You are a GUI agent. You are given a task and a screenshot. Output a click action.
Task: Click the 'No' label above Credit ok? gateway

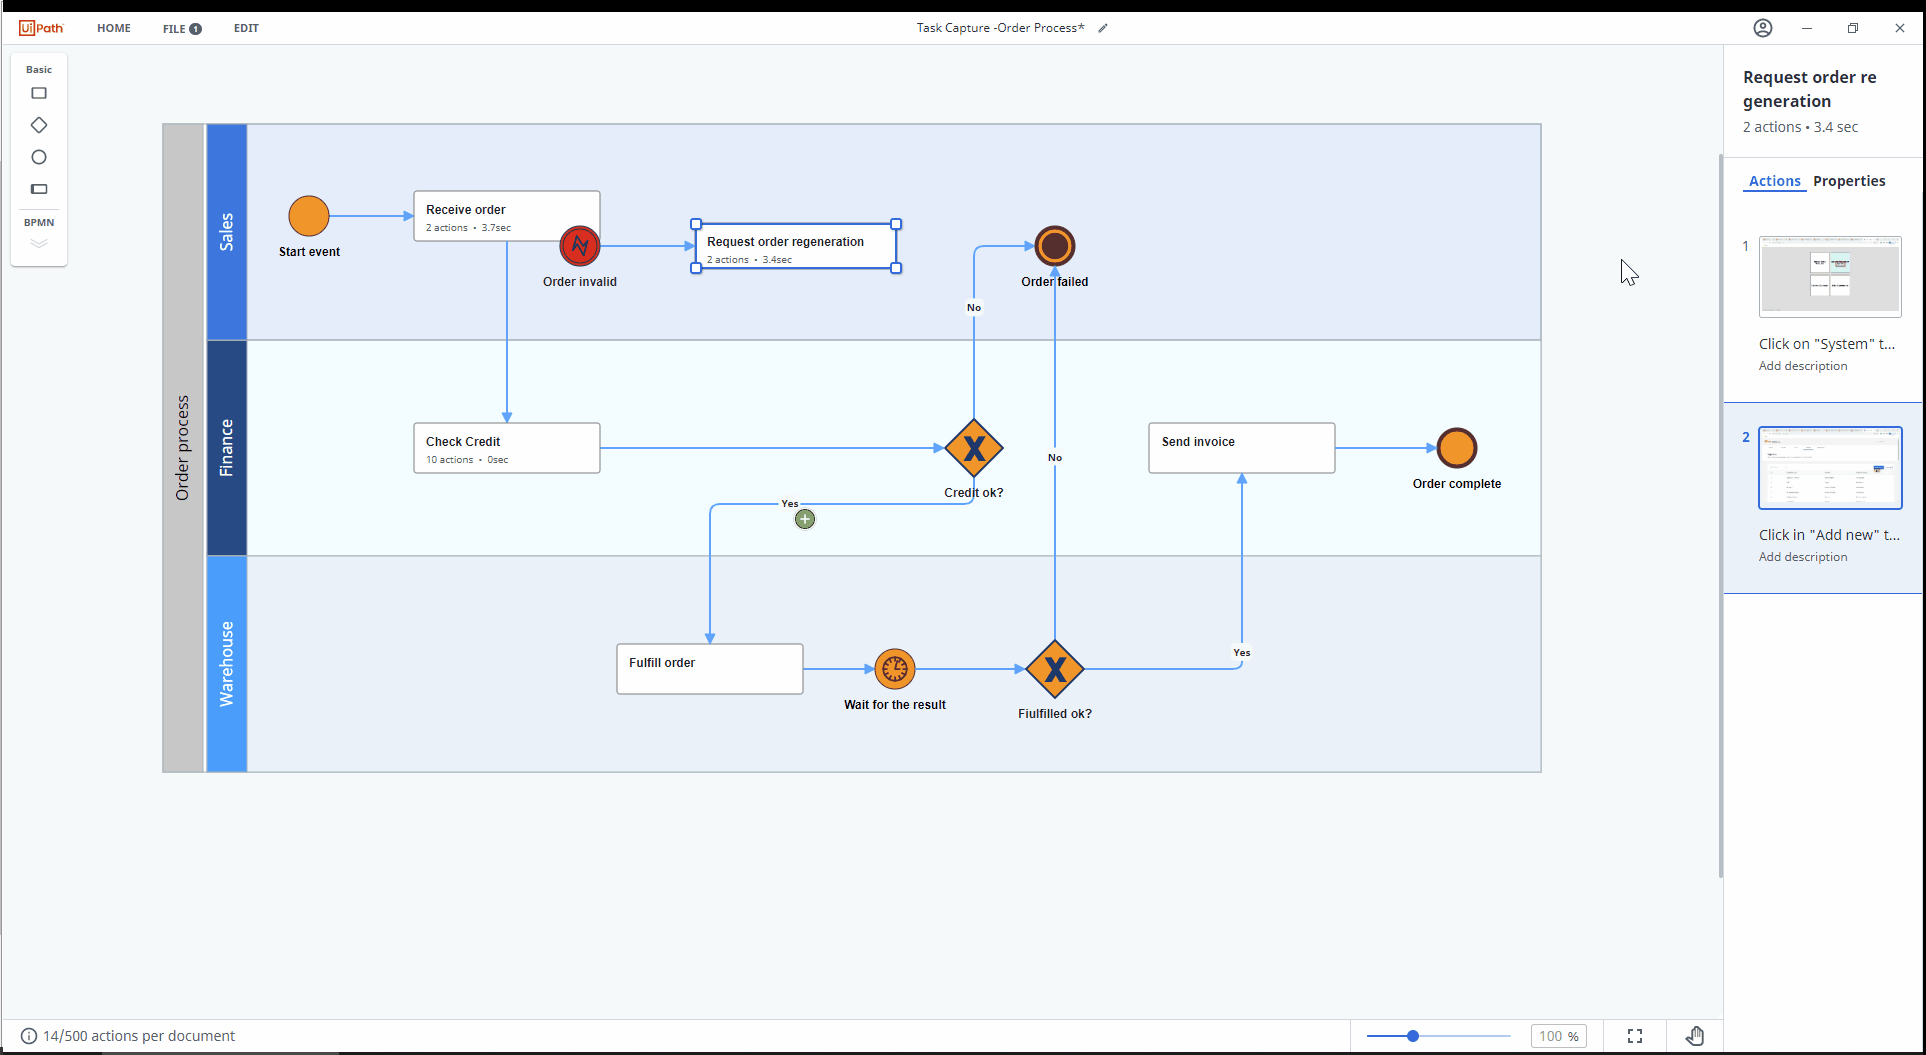tap(974, 308)
